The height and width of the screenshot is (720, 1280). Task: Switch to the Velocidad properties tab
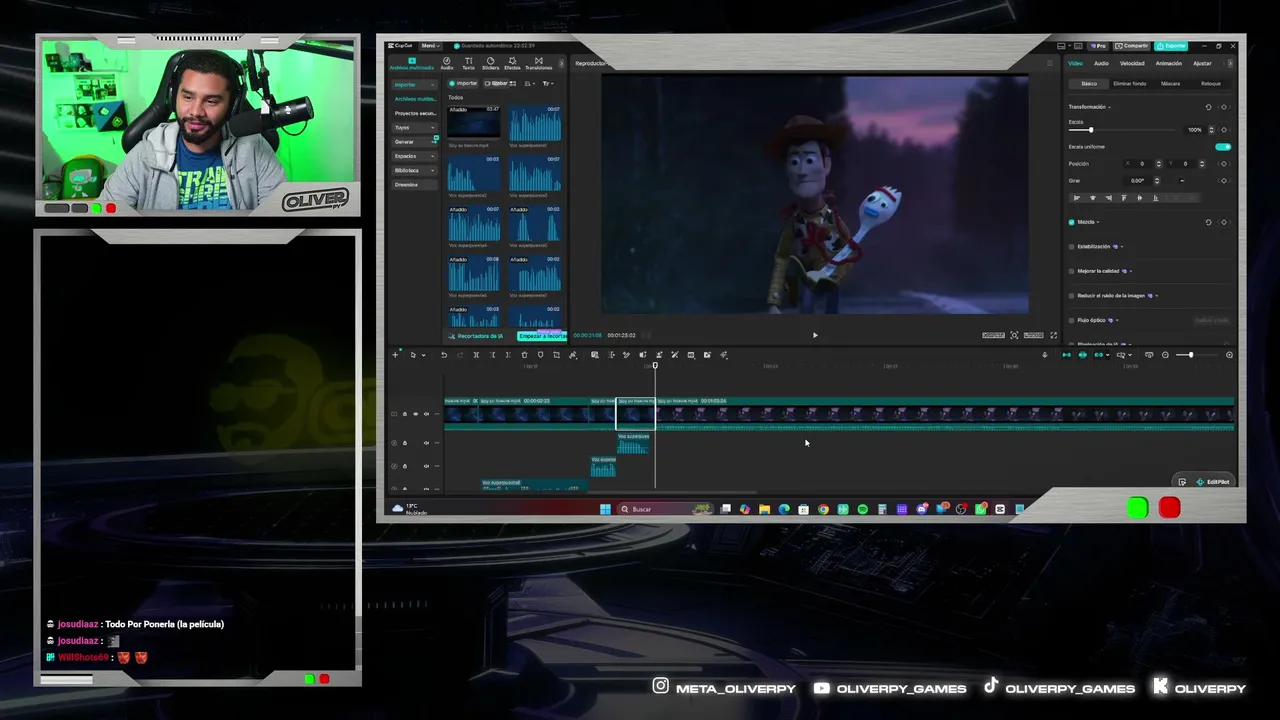click(1131, 63)
